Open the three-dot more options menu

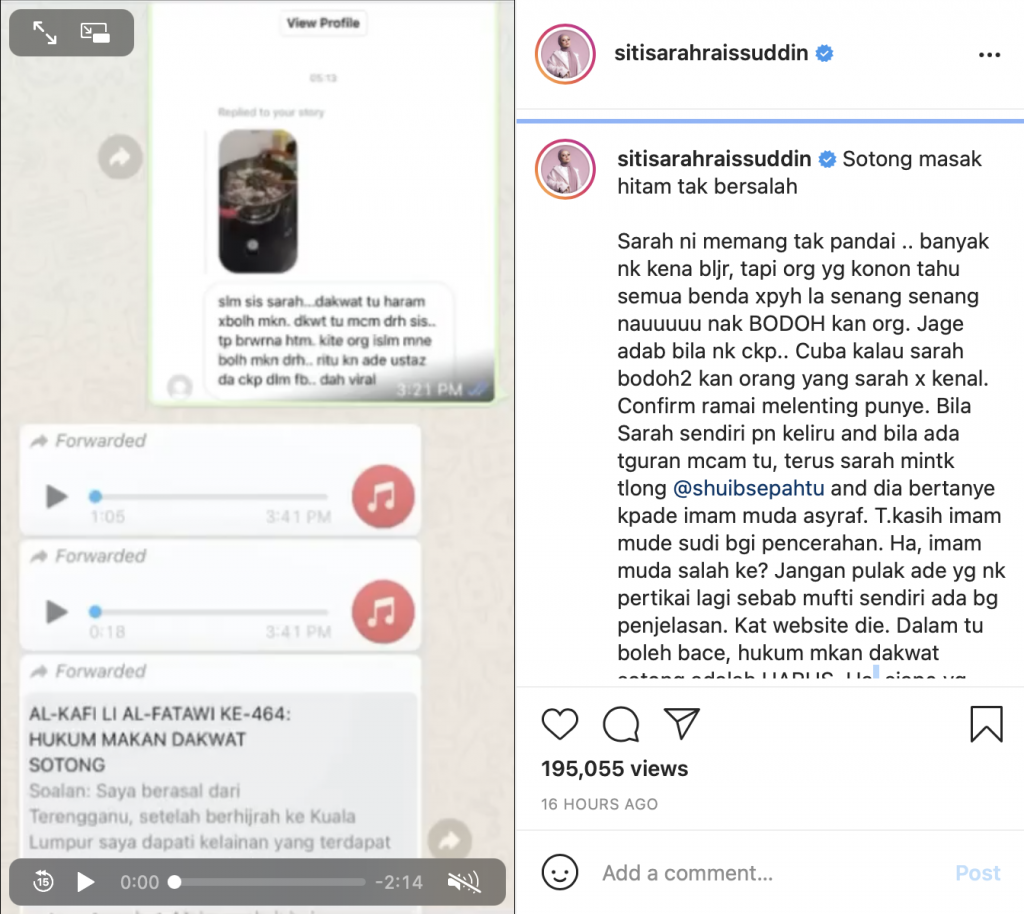(989, 55)
